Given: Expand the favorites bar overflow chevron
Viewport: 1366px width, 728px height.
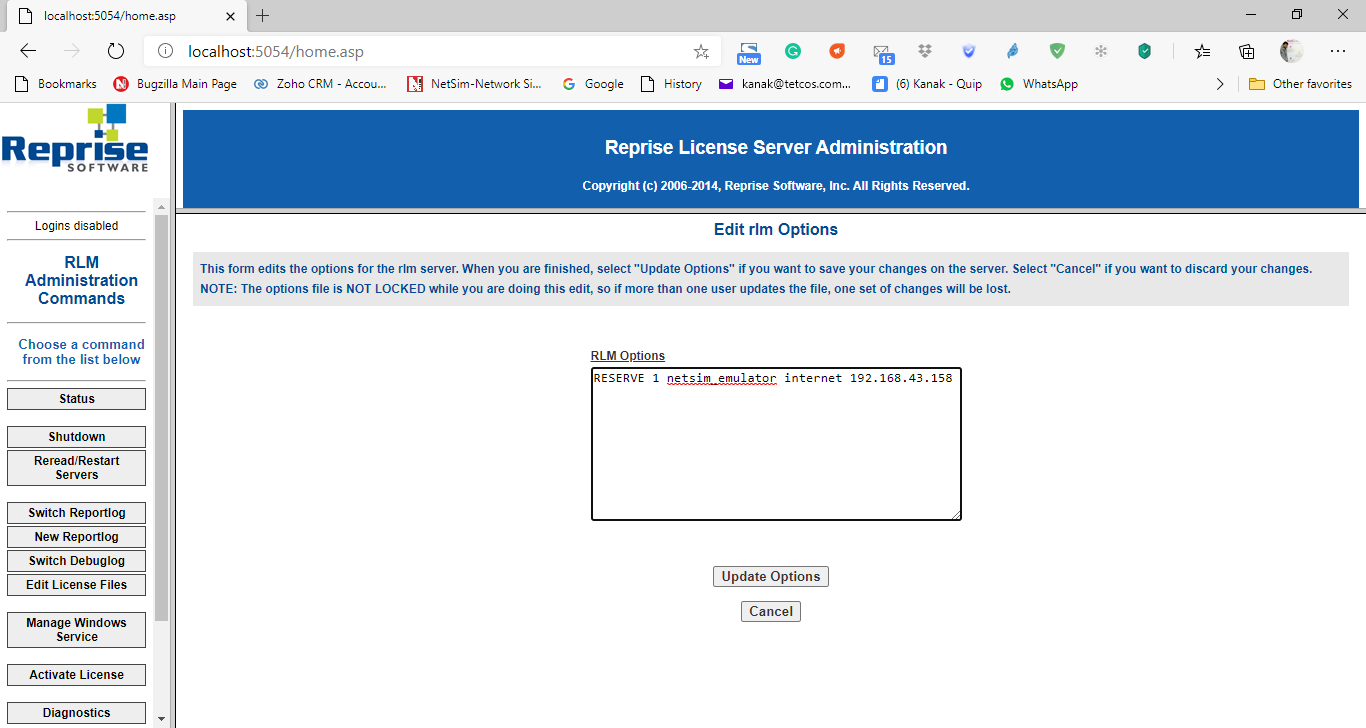Looking at the screenshot, I should [x=1220, y=84].
